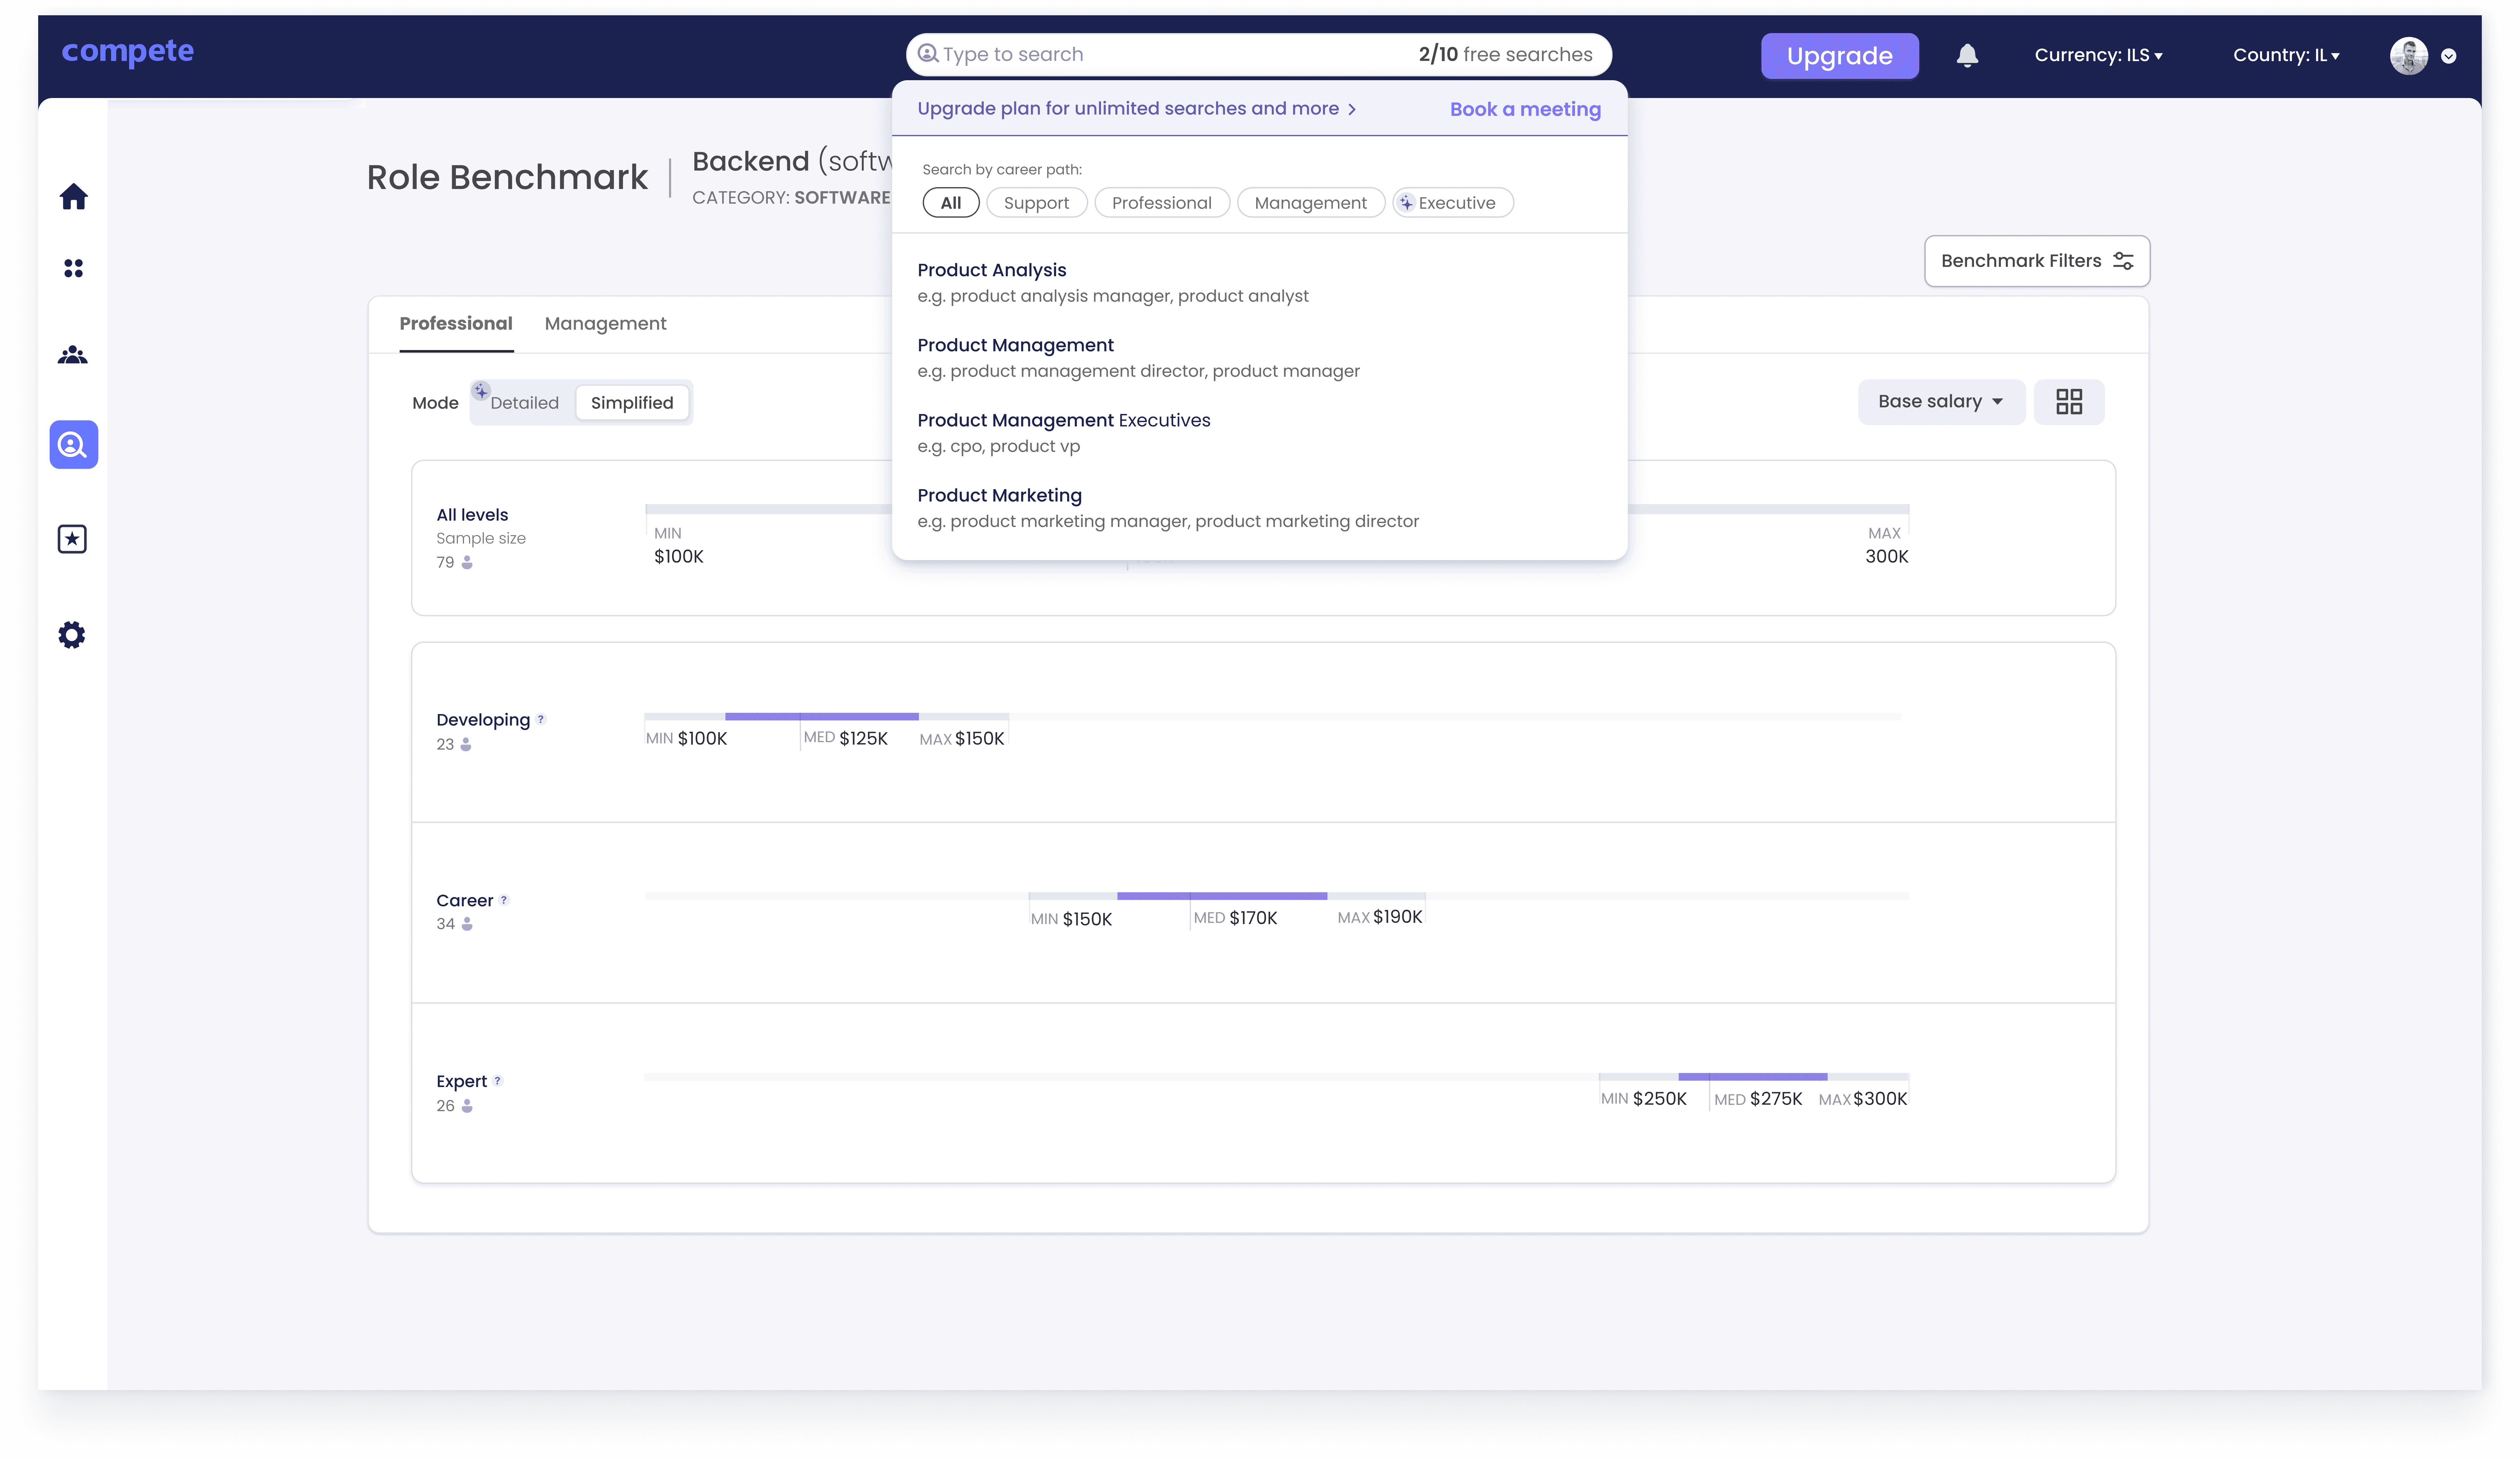Open the starred favorites sidebar icon
Image resolution: width=2520 pixels, height=1460 pixels.
[x=72, y=539]
